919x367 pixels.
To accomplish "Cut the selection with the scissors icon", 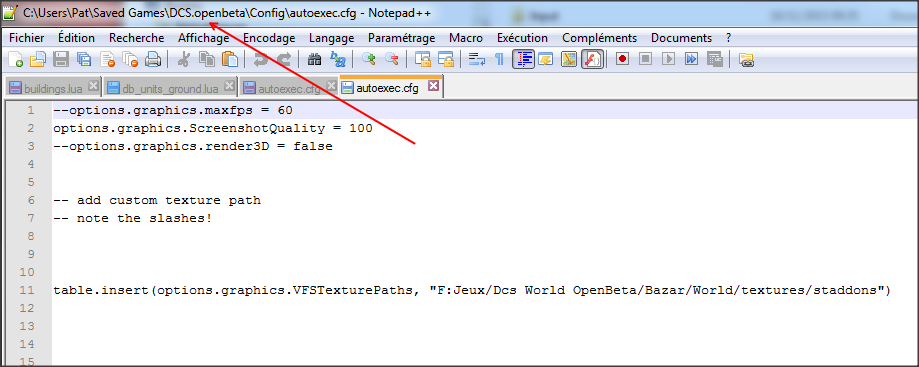I will 184,59.
